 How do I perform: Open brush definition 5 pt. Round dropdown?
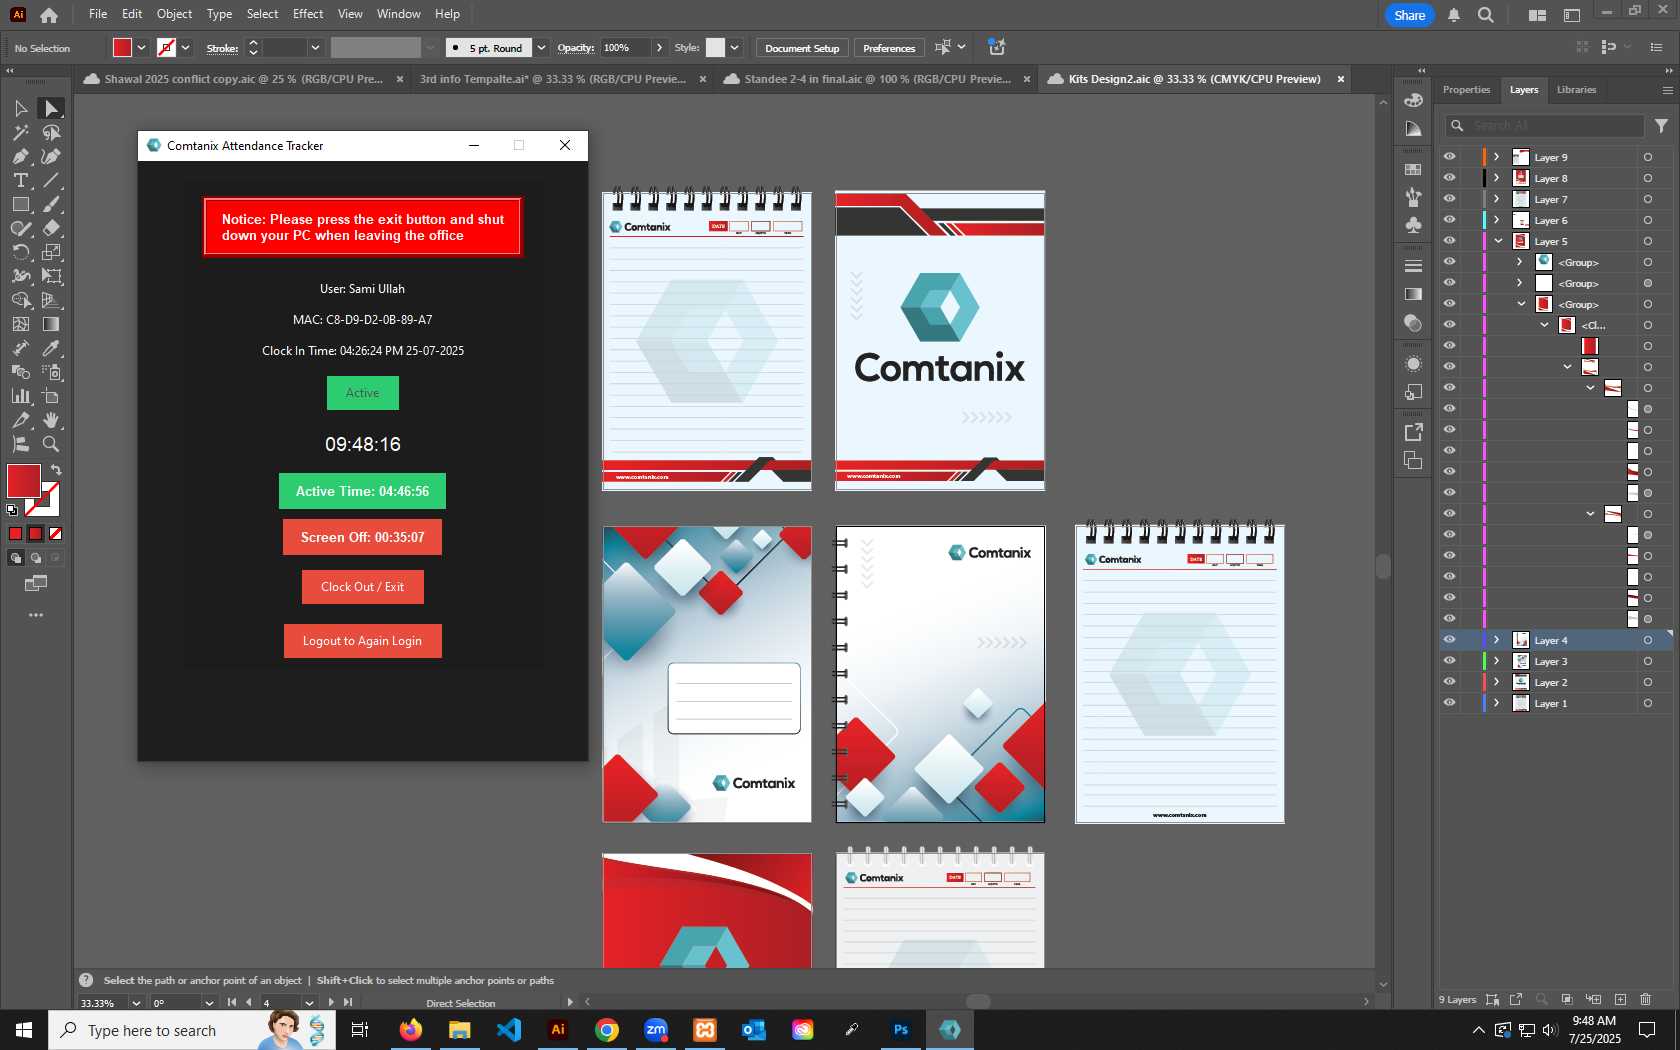[x=541, y=48]
